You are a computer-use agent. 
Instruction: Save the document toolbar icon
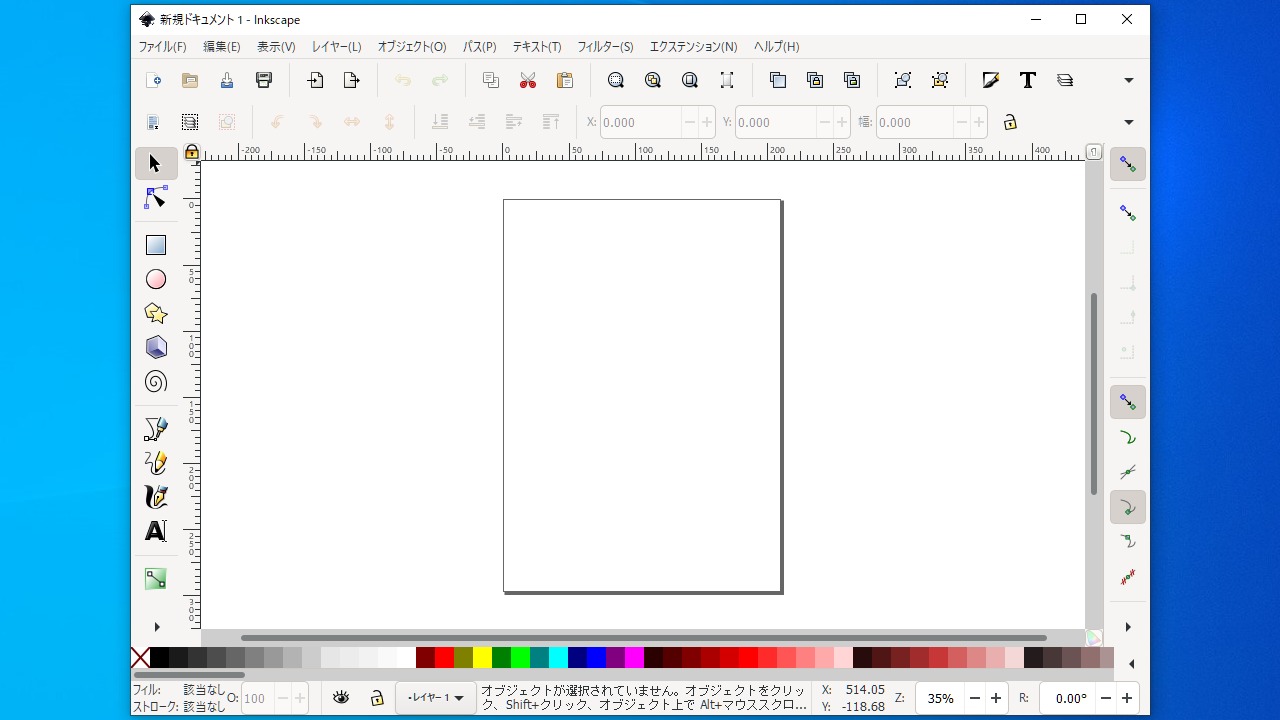pyautogui.click(x=227, y=80)
